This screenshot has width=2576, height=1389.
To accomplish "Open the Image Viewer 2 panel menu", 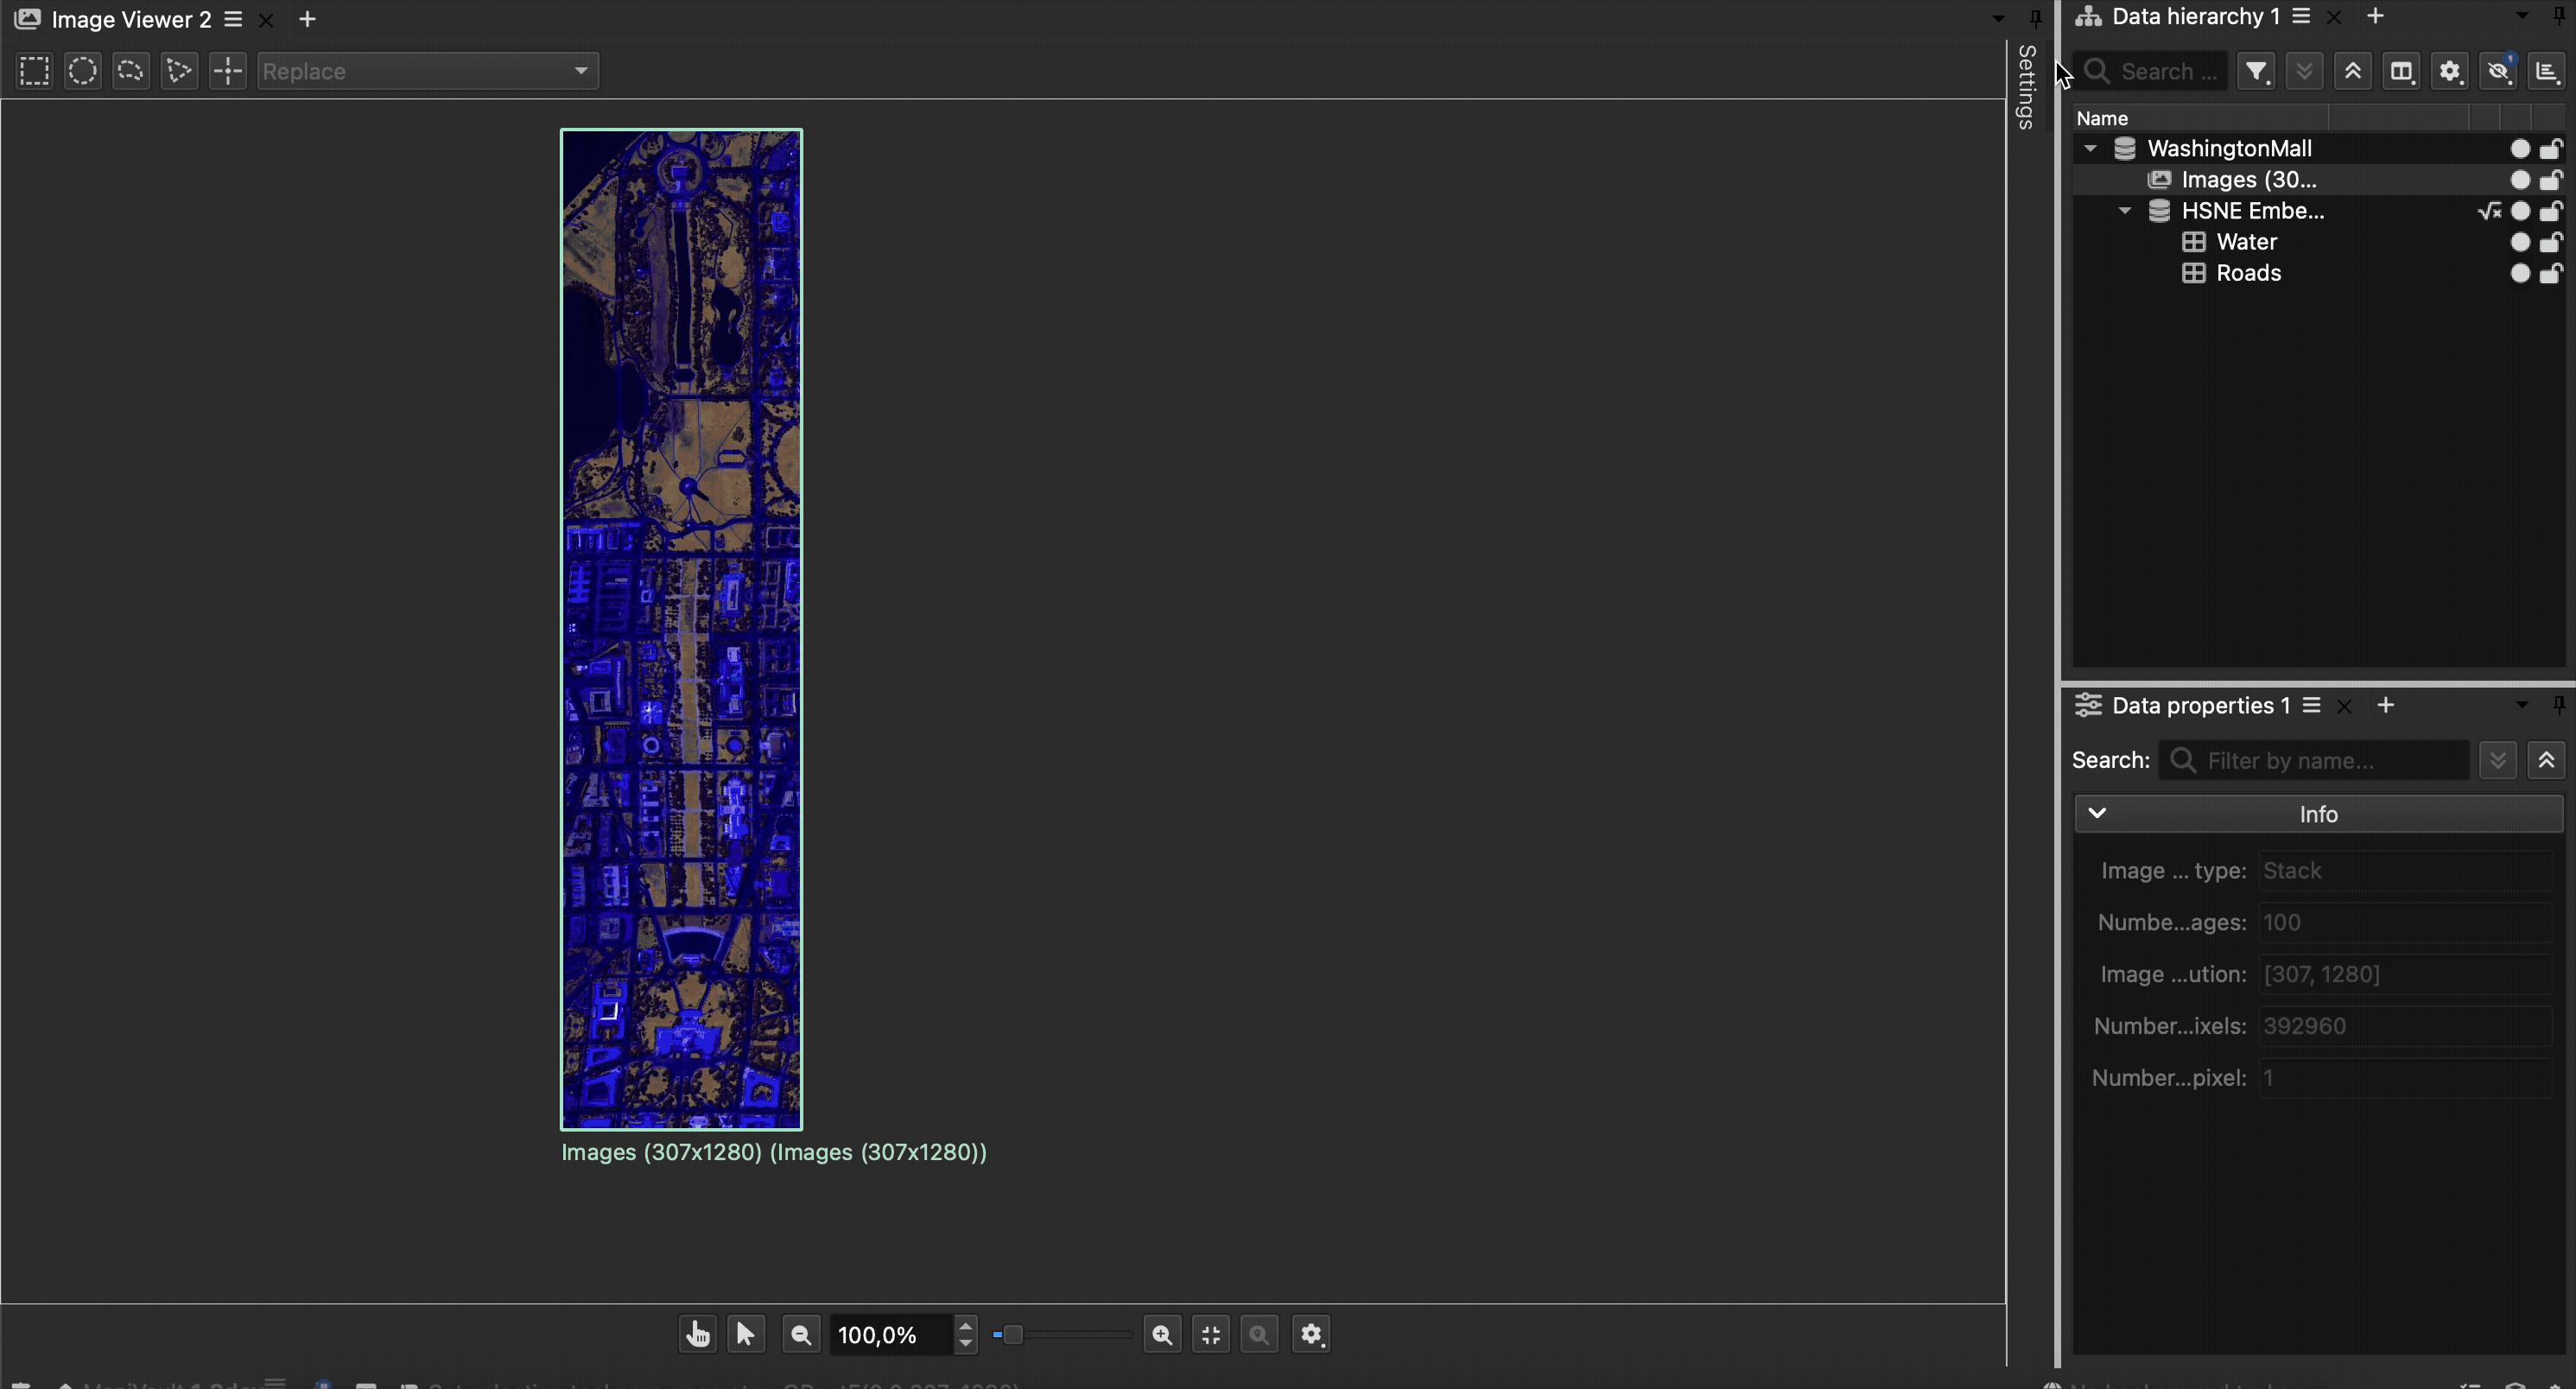I will pos(233,18).
